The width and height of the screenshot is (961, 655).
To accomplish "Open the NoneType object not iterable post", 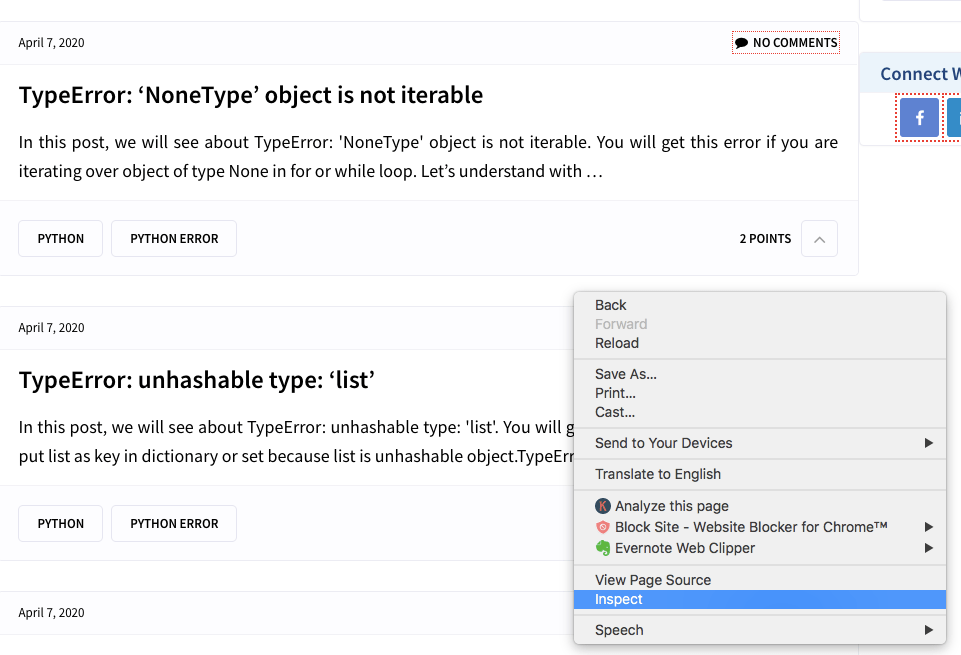I will pyautogui.click(x=250, y=94).
